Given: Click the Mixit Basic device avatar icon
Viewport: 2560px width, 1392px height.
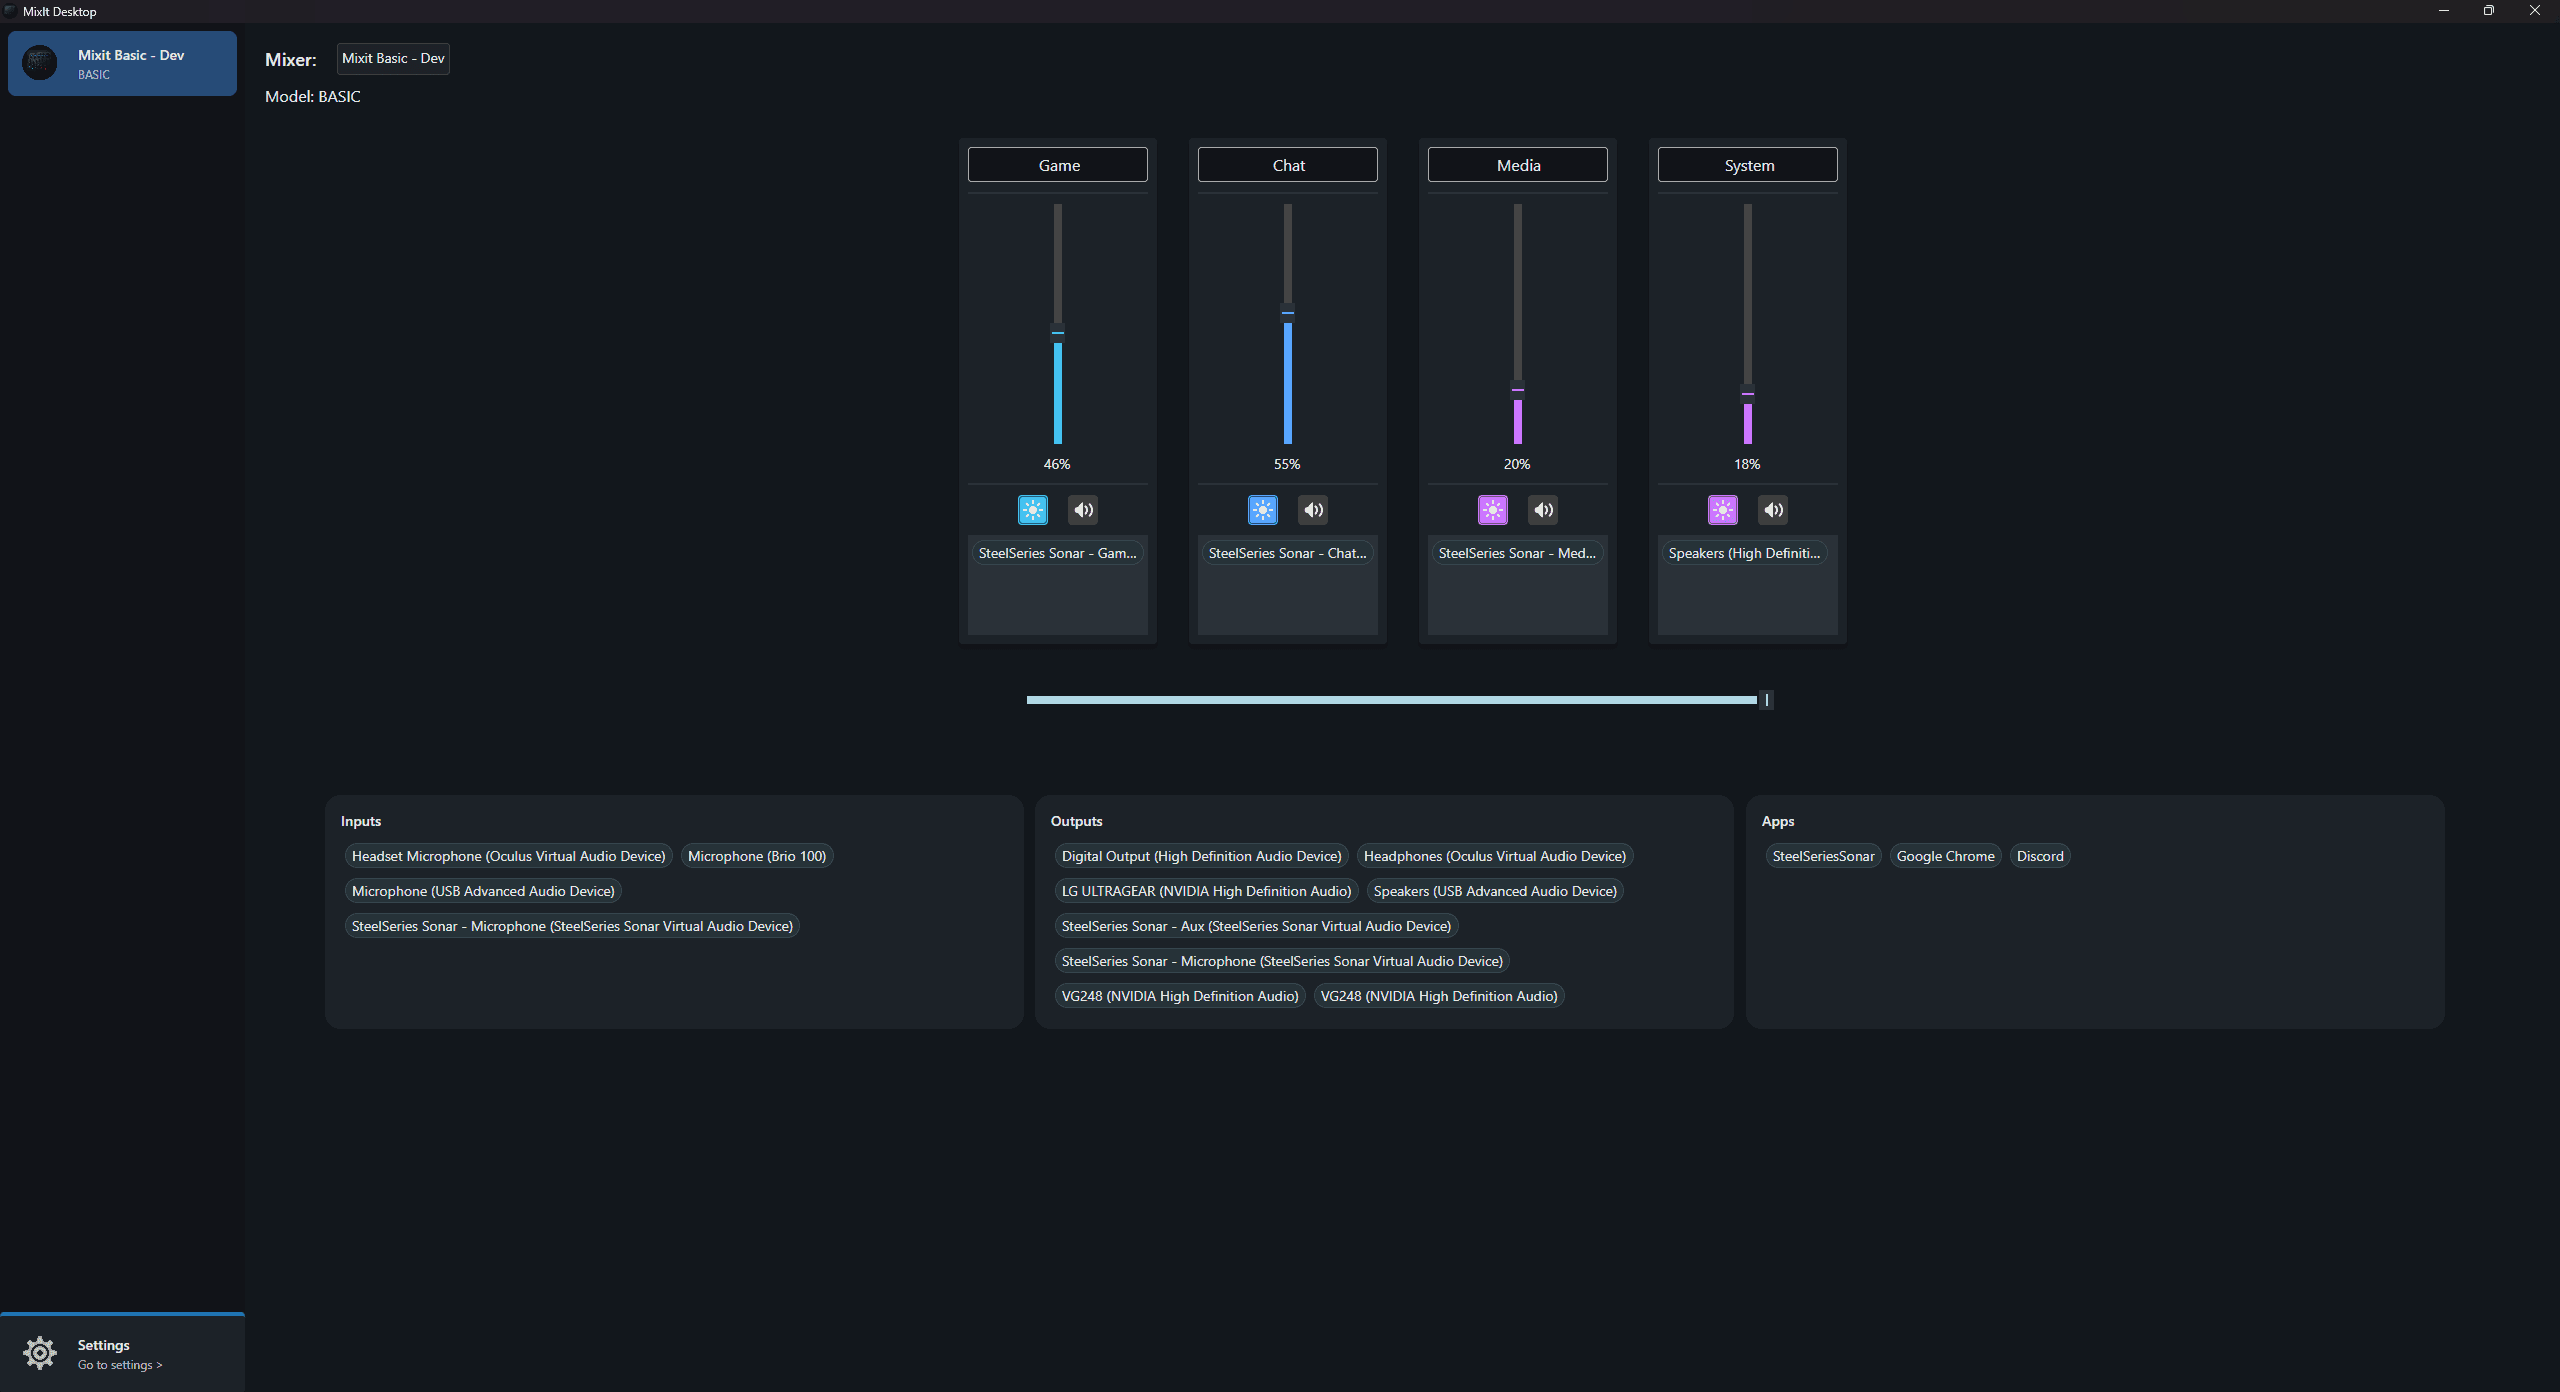Looking at the screenshot, I should tap(40, 63).
